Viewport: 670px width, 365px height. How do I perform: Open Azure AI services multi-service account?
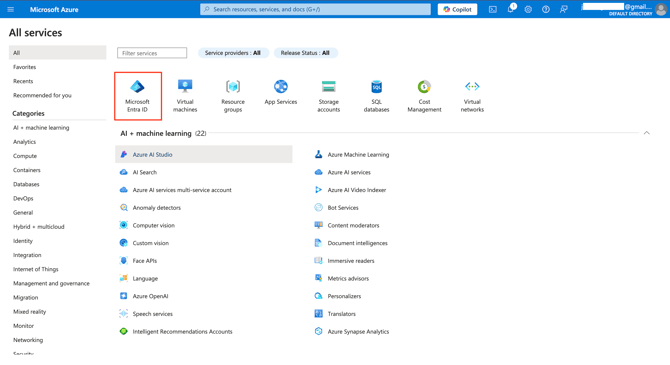(x=182, y=190)
